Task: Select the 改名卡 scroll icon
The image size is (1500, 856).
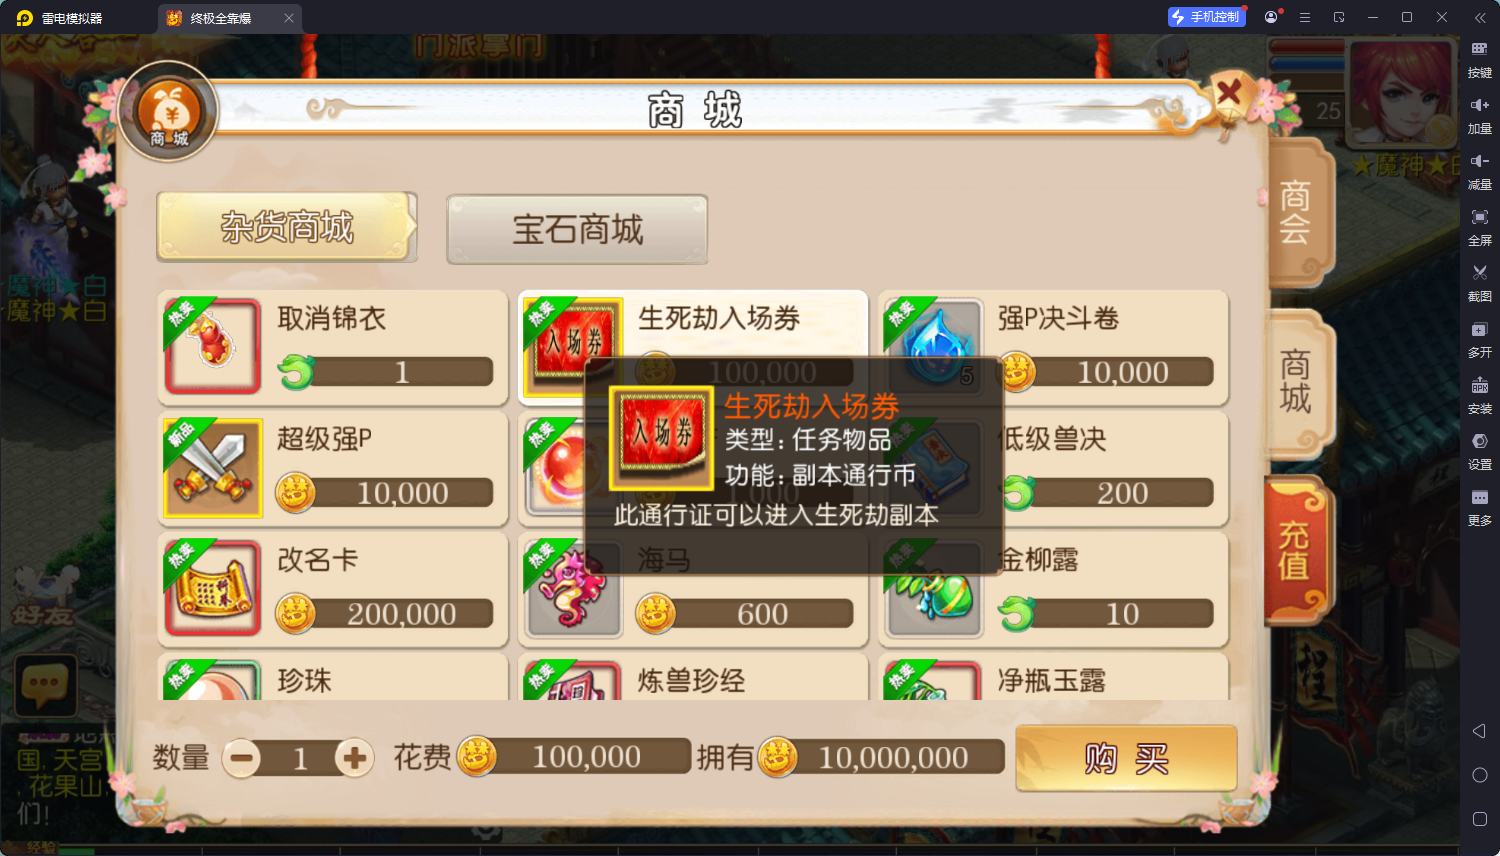Action: coord(213,589)
